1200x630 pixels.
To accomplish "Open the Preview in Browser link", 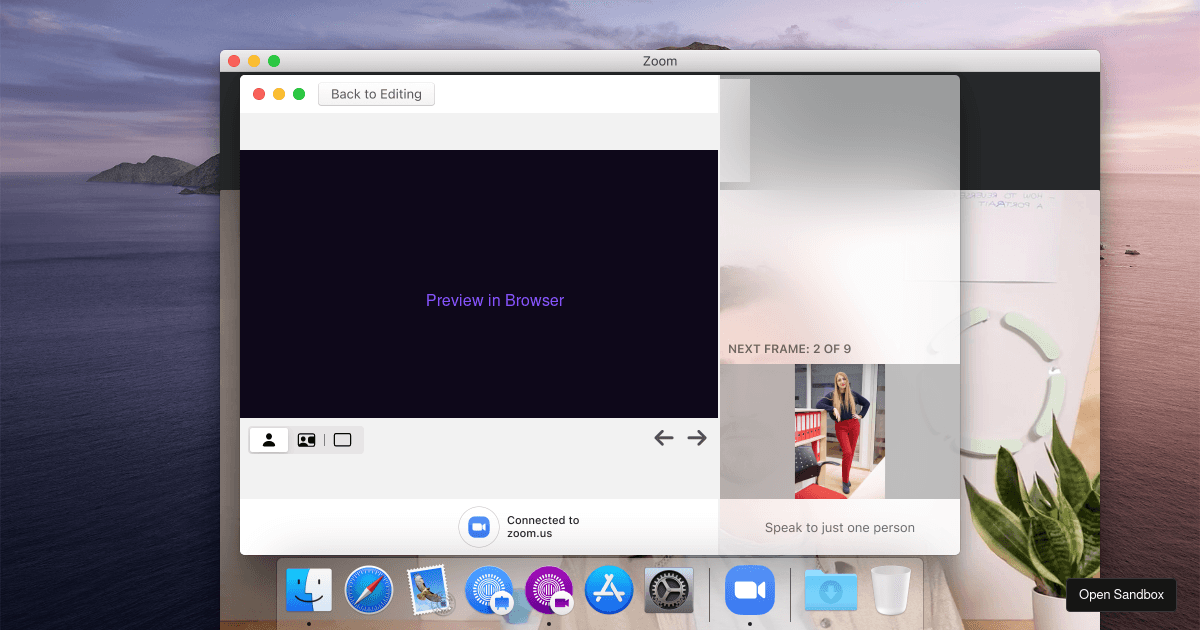I will pos(495,300).
